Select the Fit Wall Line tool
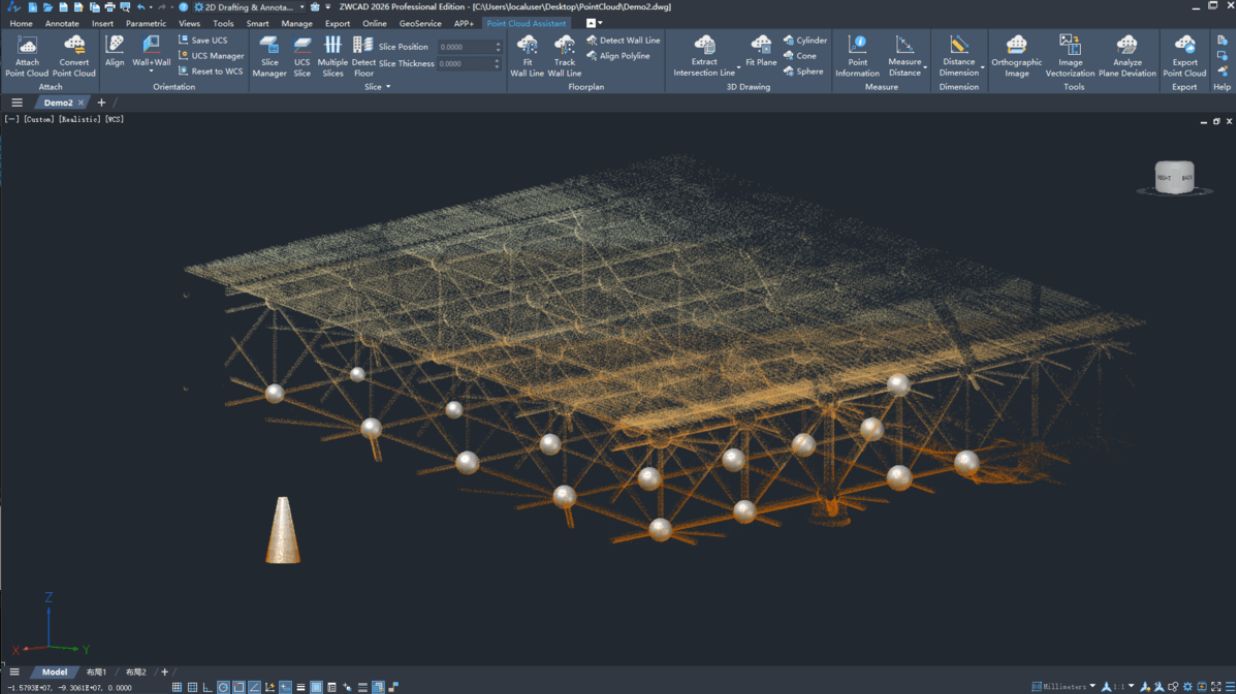Screen dimensions: 1236x694 coord(527,45)
